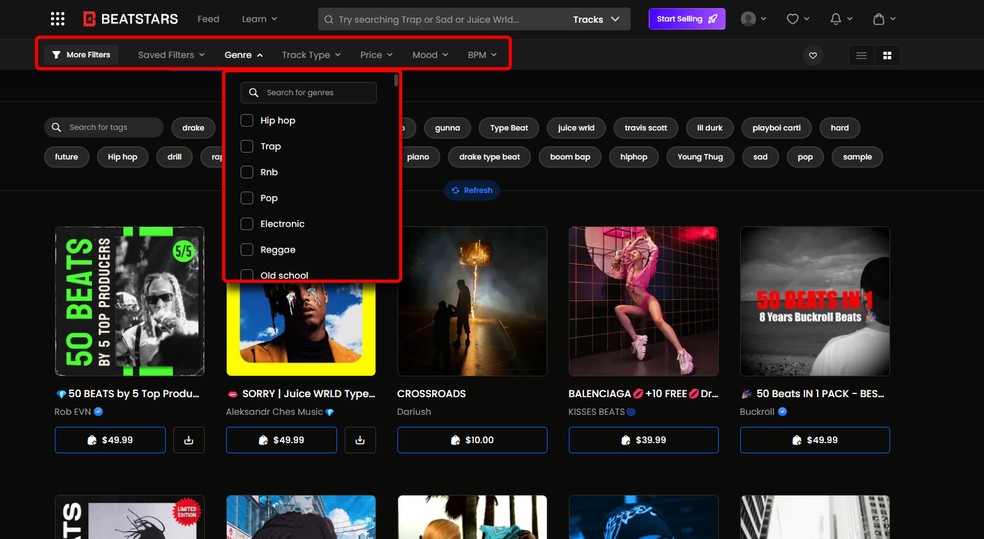Select the hard tag chip
Viewport: 984px width, 539px height.
840,127
